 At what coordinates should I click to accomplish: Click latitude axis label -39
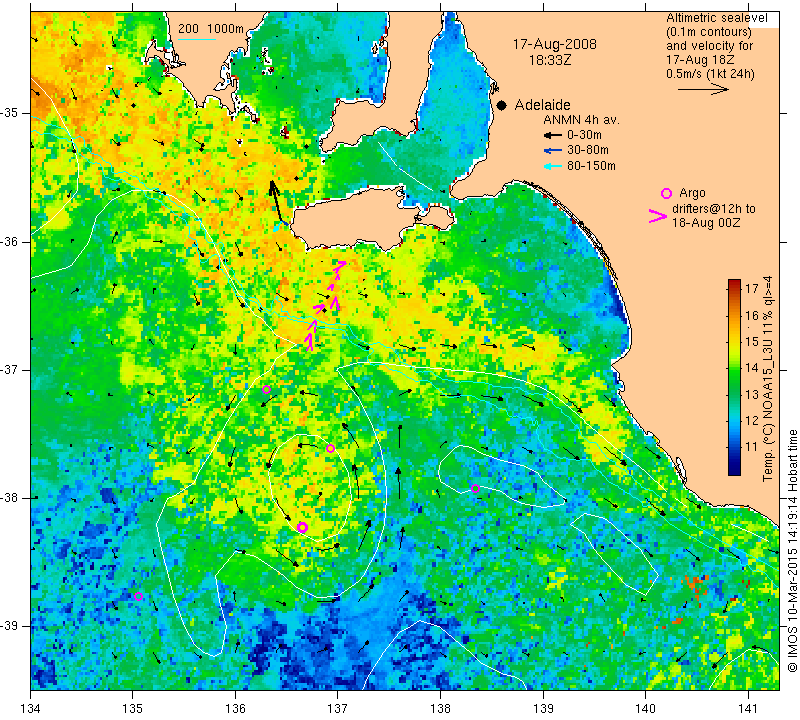click(10, 626)
